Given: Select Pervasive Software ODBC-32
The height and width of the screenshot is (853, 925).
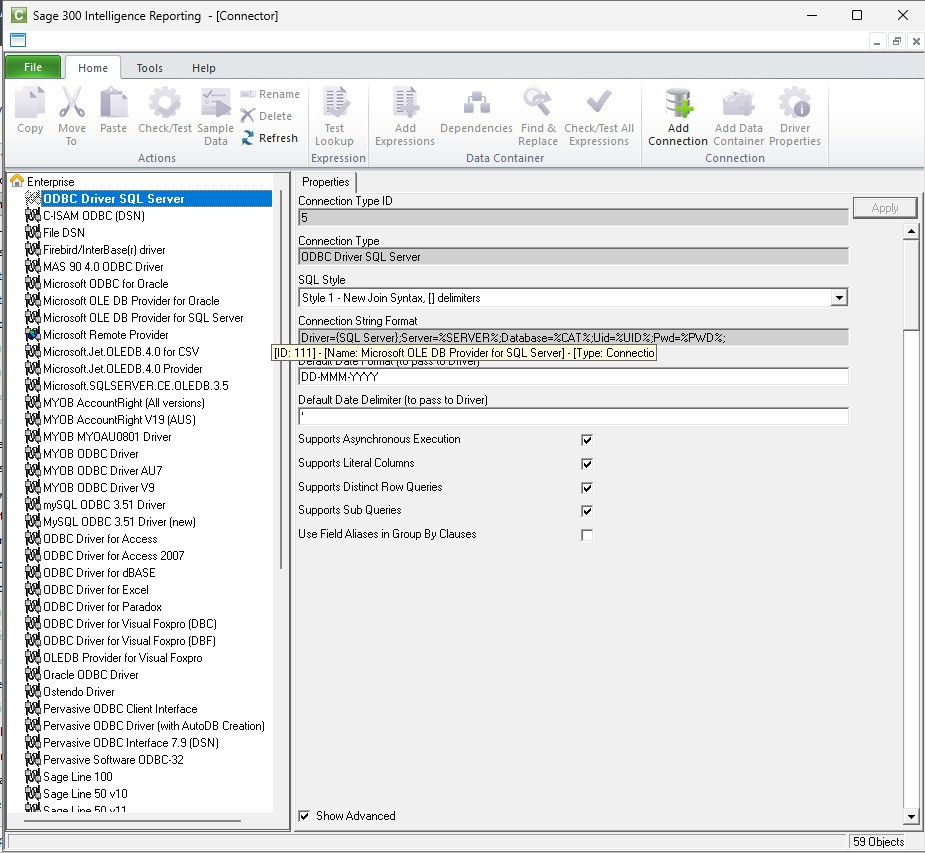Looking at the screenshot, I should (113, 760).
